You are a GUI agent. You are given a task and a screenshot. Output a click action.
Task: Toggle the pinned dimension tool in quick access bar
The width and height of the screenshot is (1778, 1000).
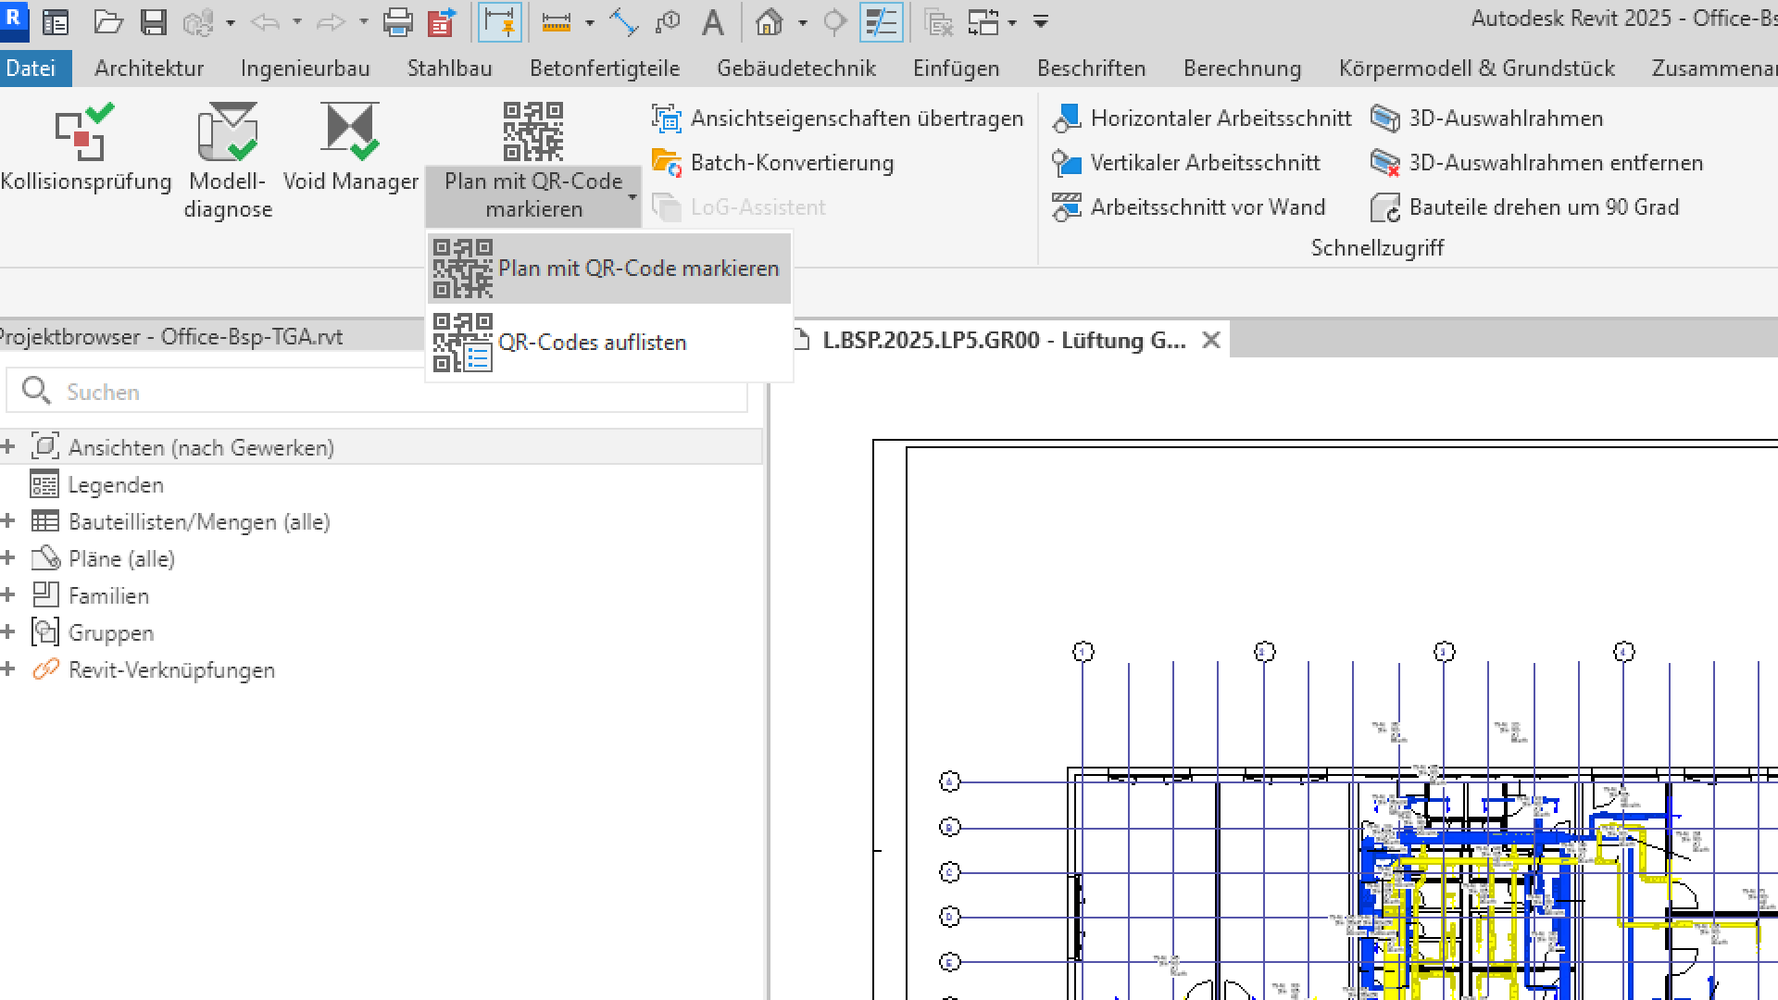500,22
